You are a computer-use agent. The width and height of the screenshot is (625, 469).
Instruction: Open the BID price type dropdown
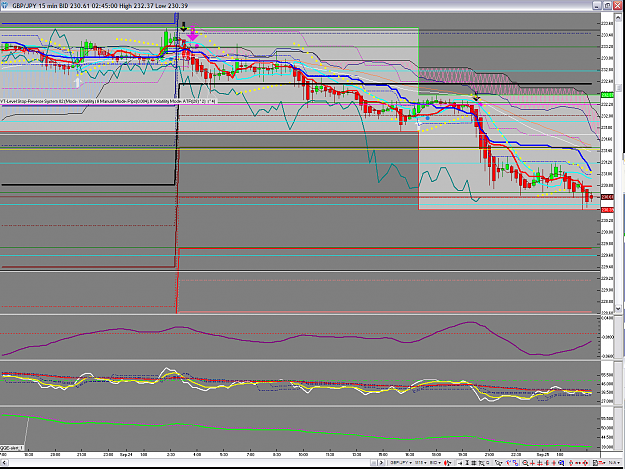tap(435, 463)
